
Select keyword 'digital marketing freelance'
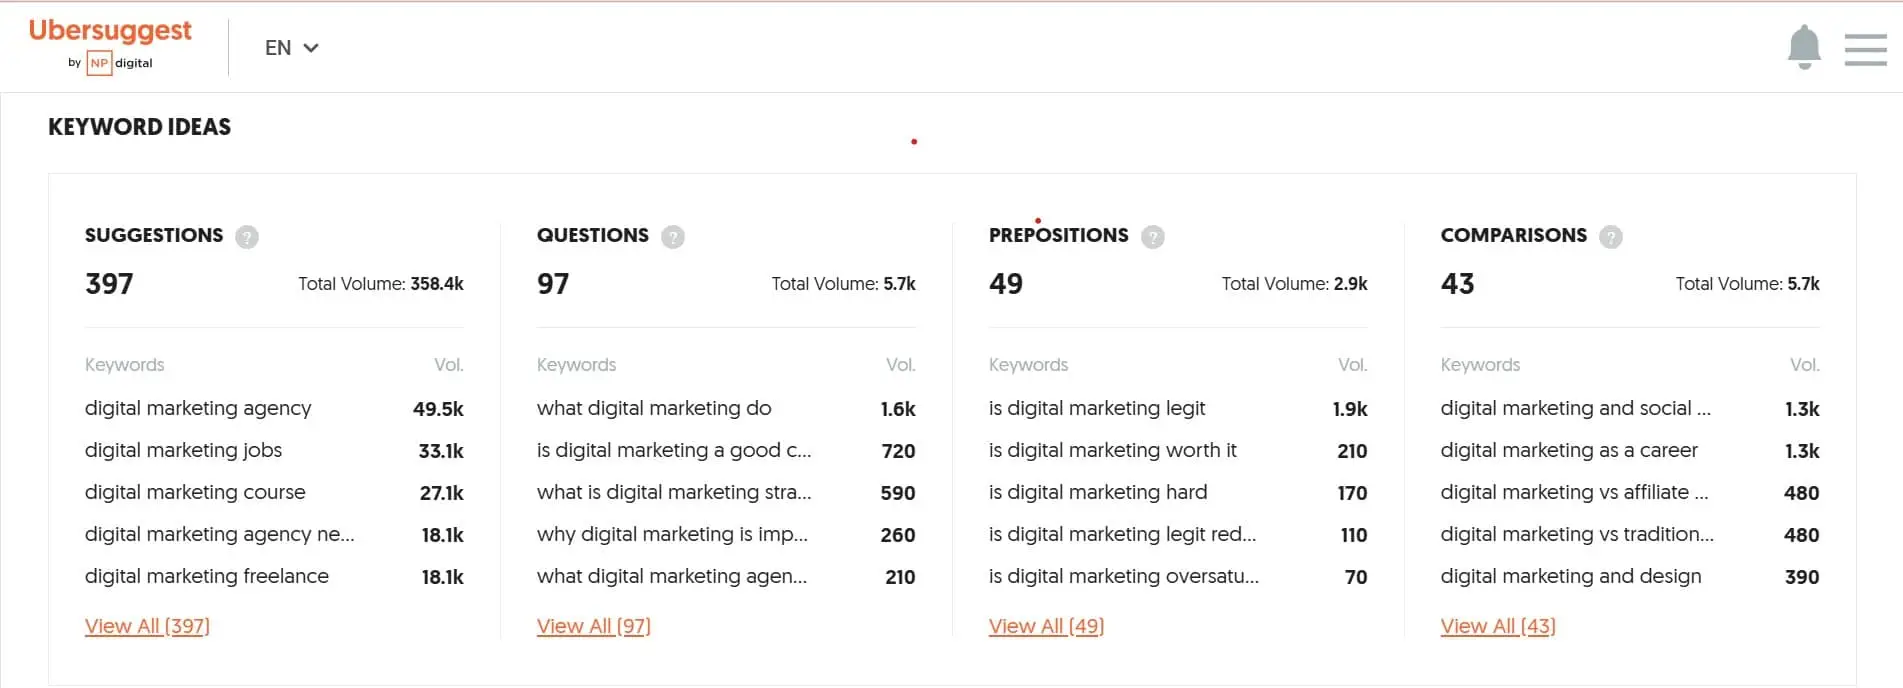pos(206,576)
